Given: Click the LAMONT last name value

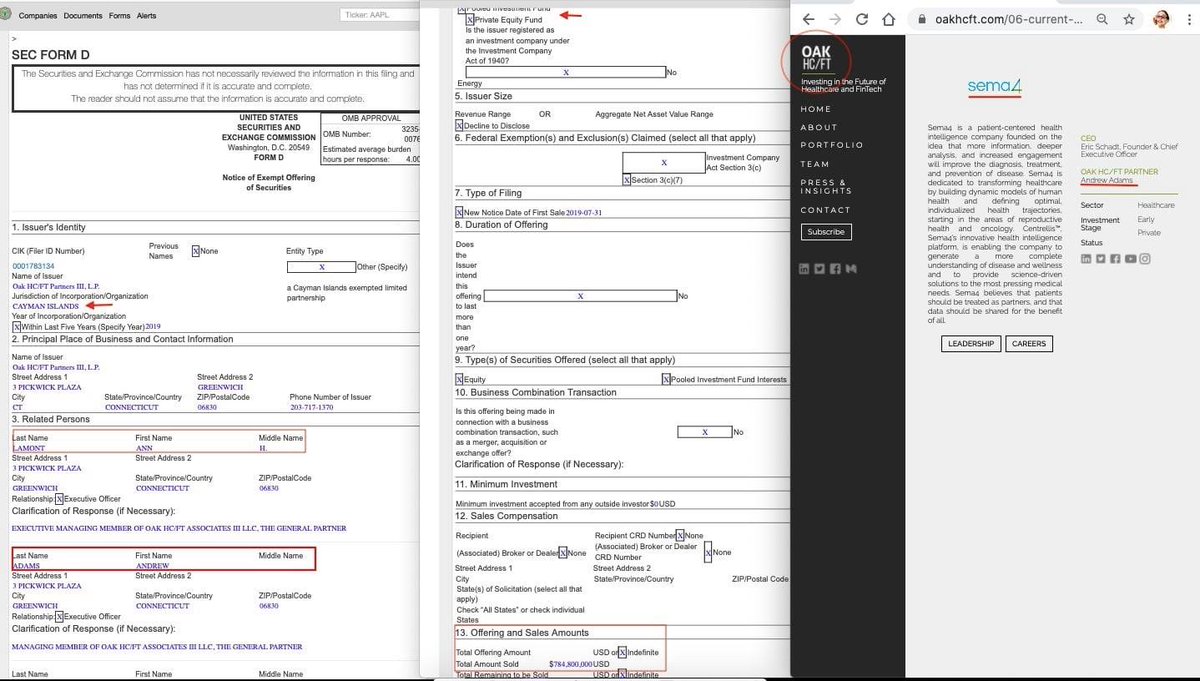Looking at the screenshot, I should pyautogui.click(x=29, y=448).
